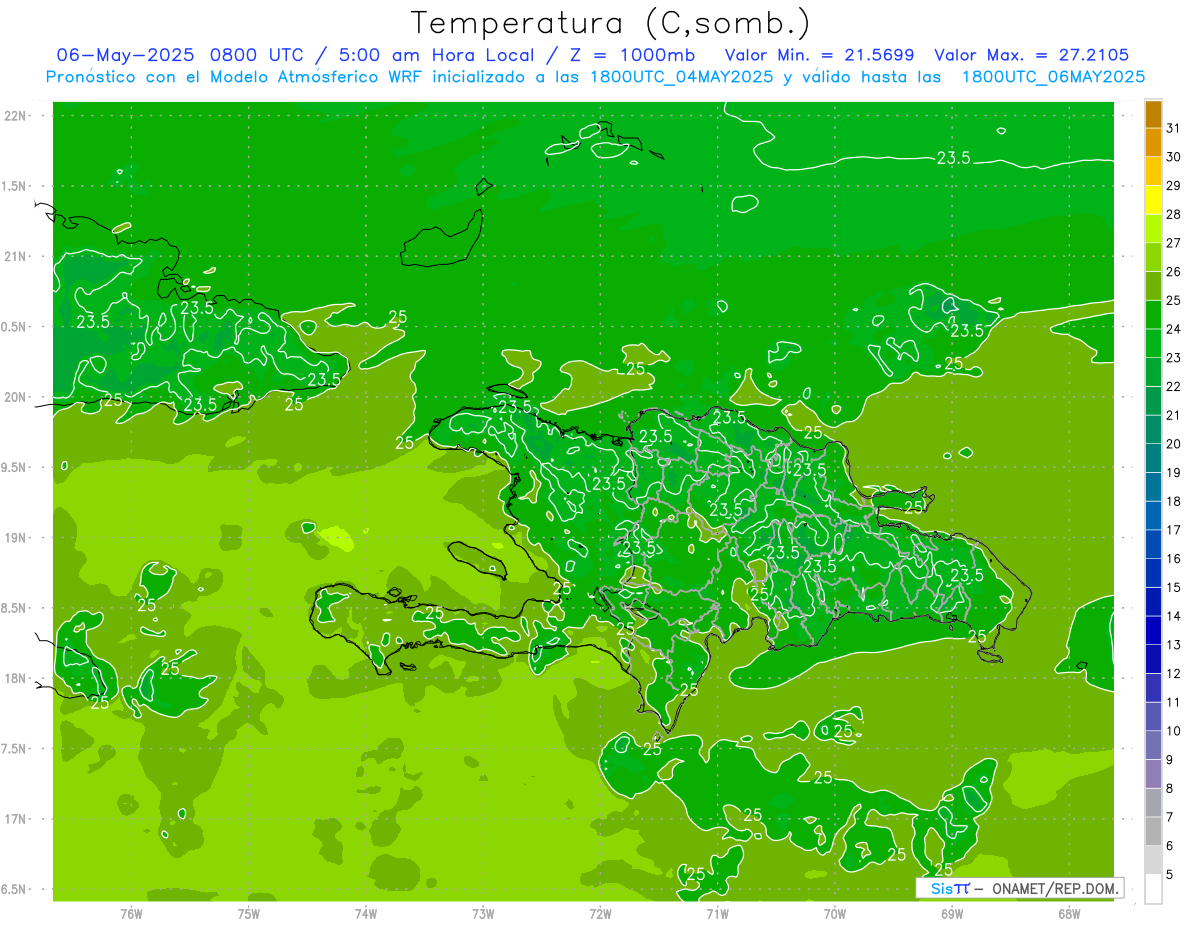Click the "28" label on color scale
The image size is (1200, 927).
[x=1173, y=214]
